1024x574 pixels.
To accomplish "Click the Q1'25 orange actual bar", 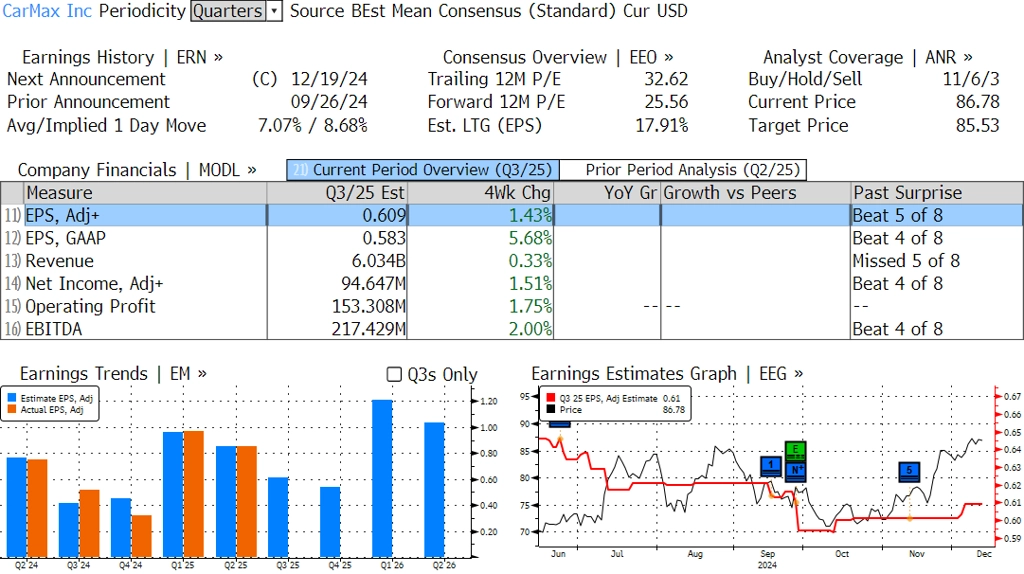I will tap(194, 494).
